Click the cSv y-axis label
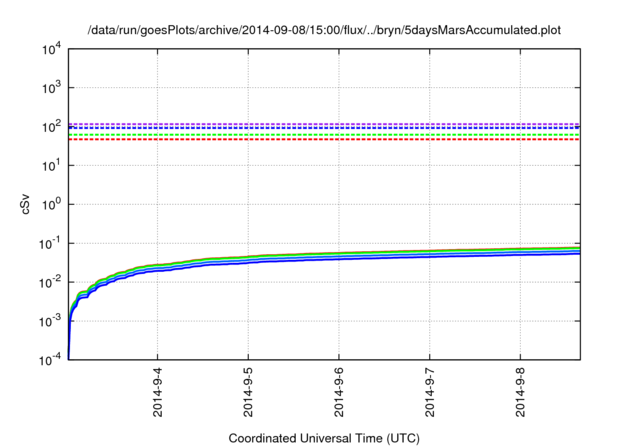640x448 pixels. [x=25, y=206]
